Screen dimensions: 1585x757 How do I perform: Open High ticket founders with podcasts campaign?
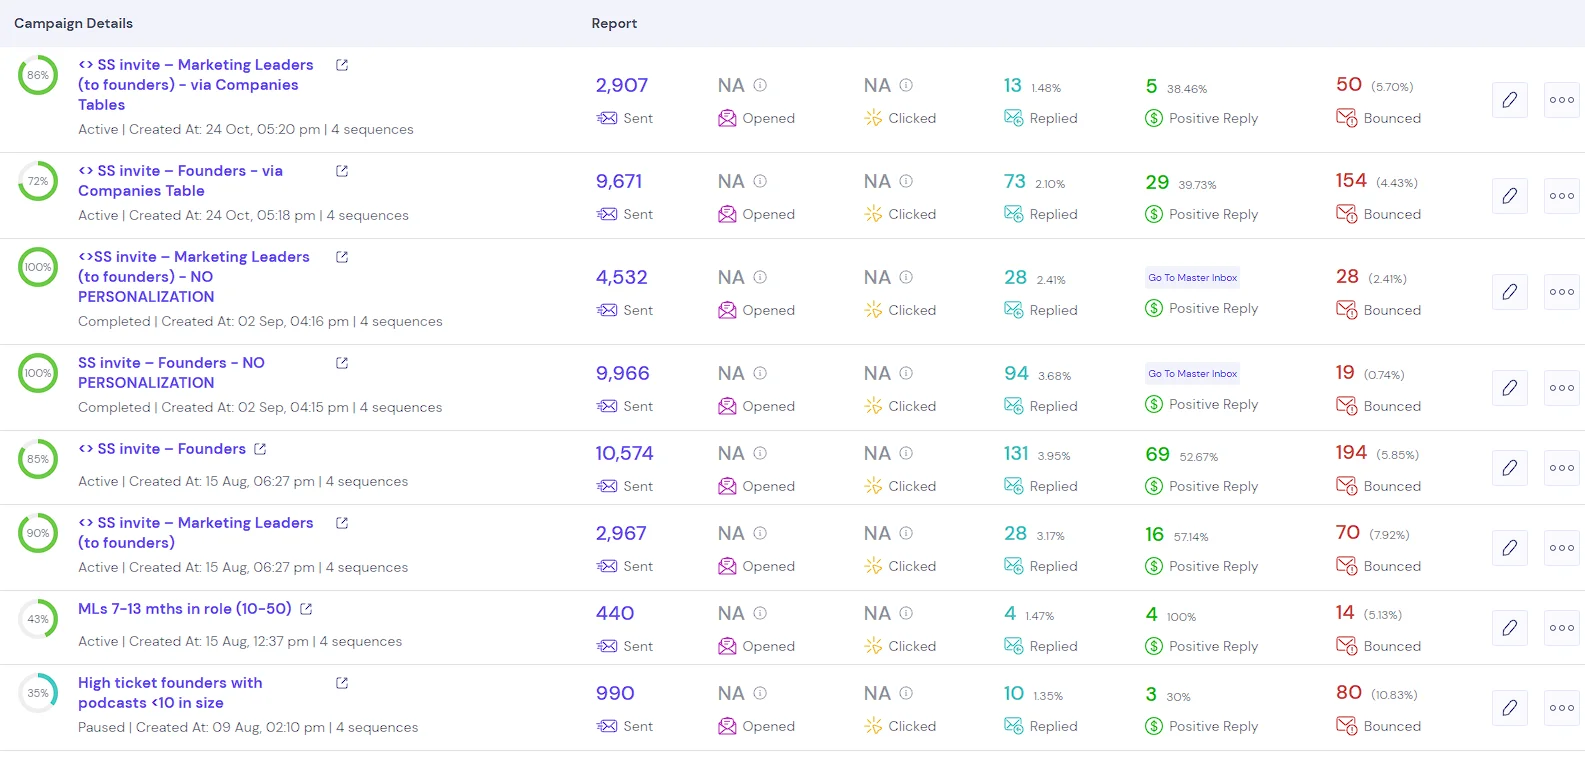170,693
